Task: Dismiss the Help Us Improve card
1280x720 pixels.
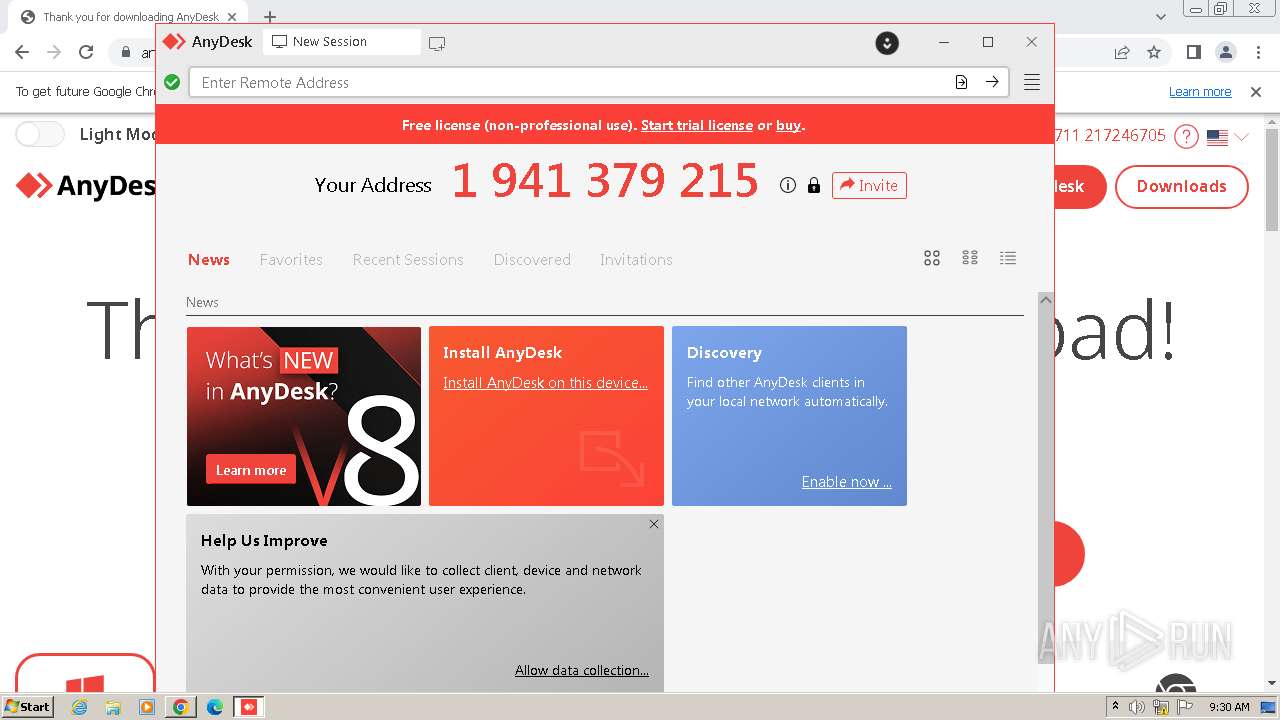Action: click(x=654, y=524)
